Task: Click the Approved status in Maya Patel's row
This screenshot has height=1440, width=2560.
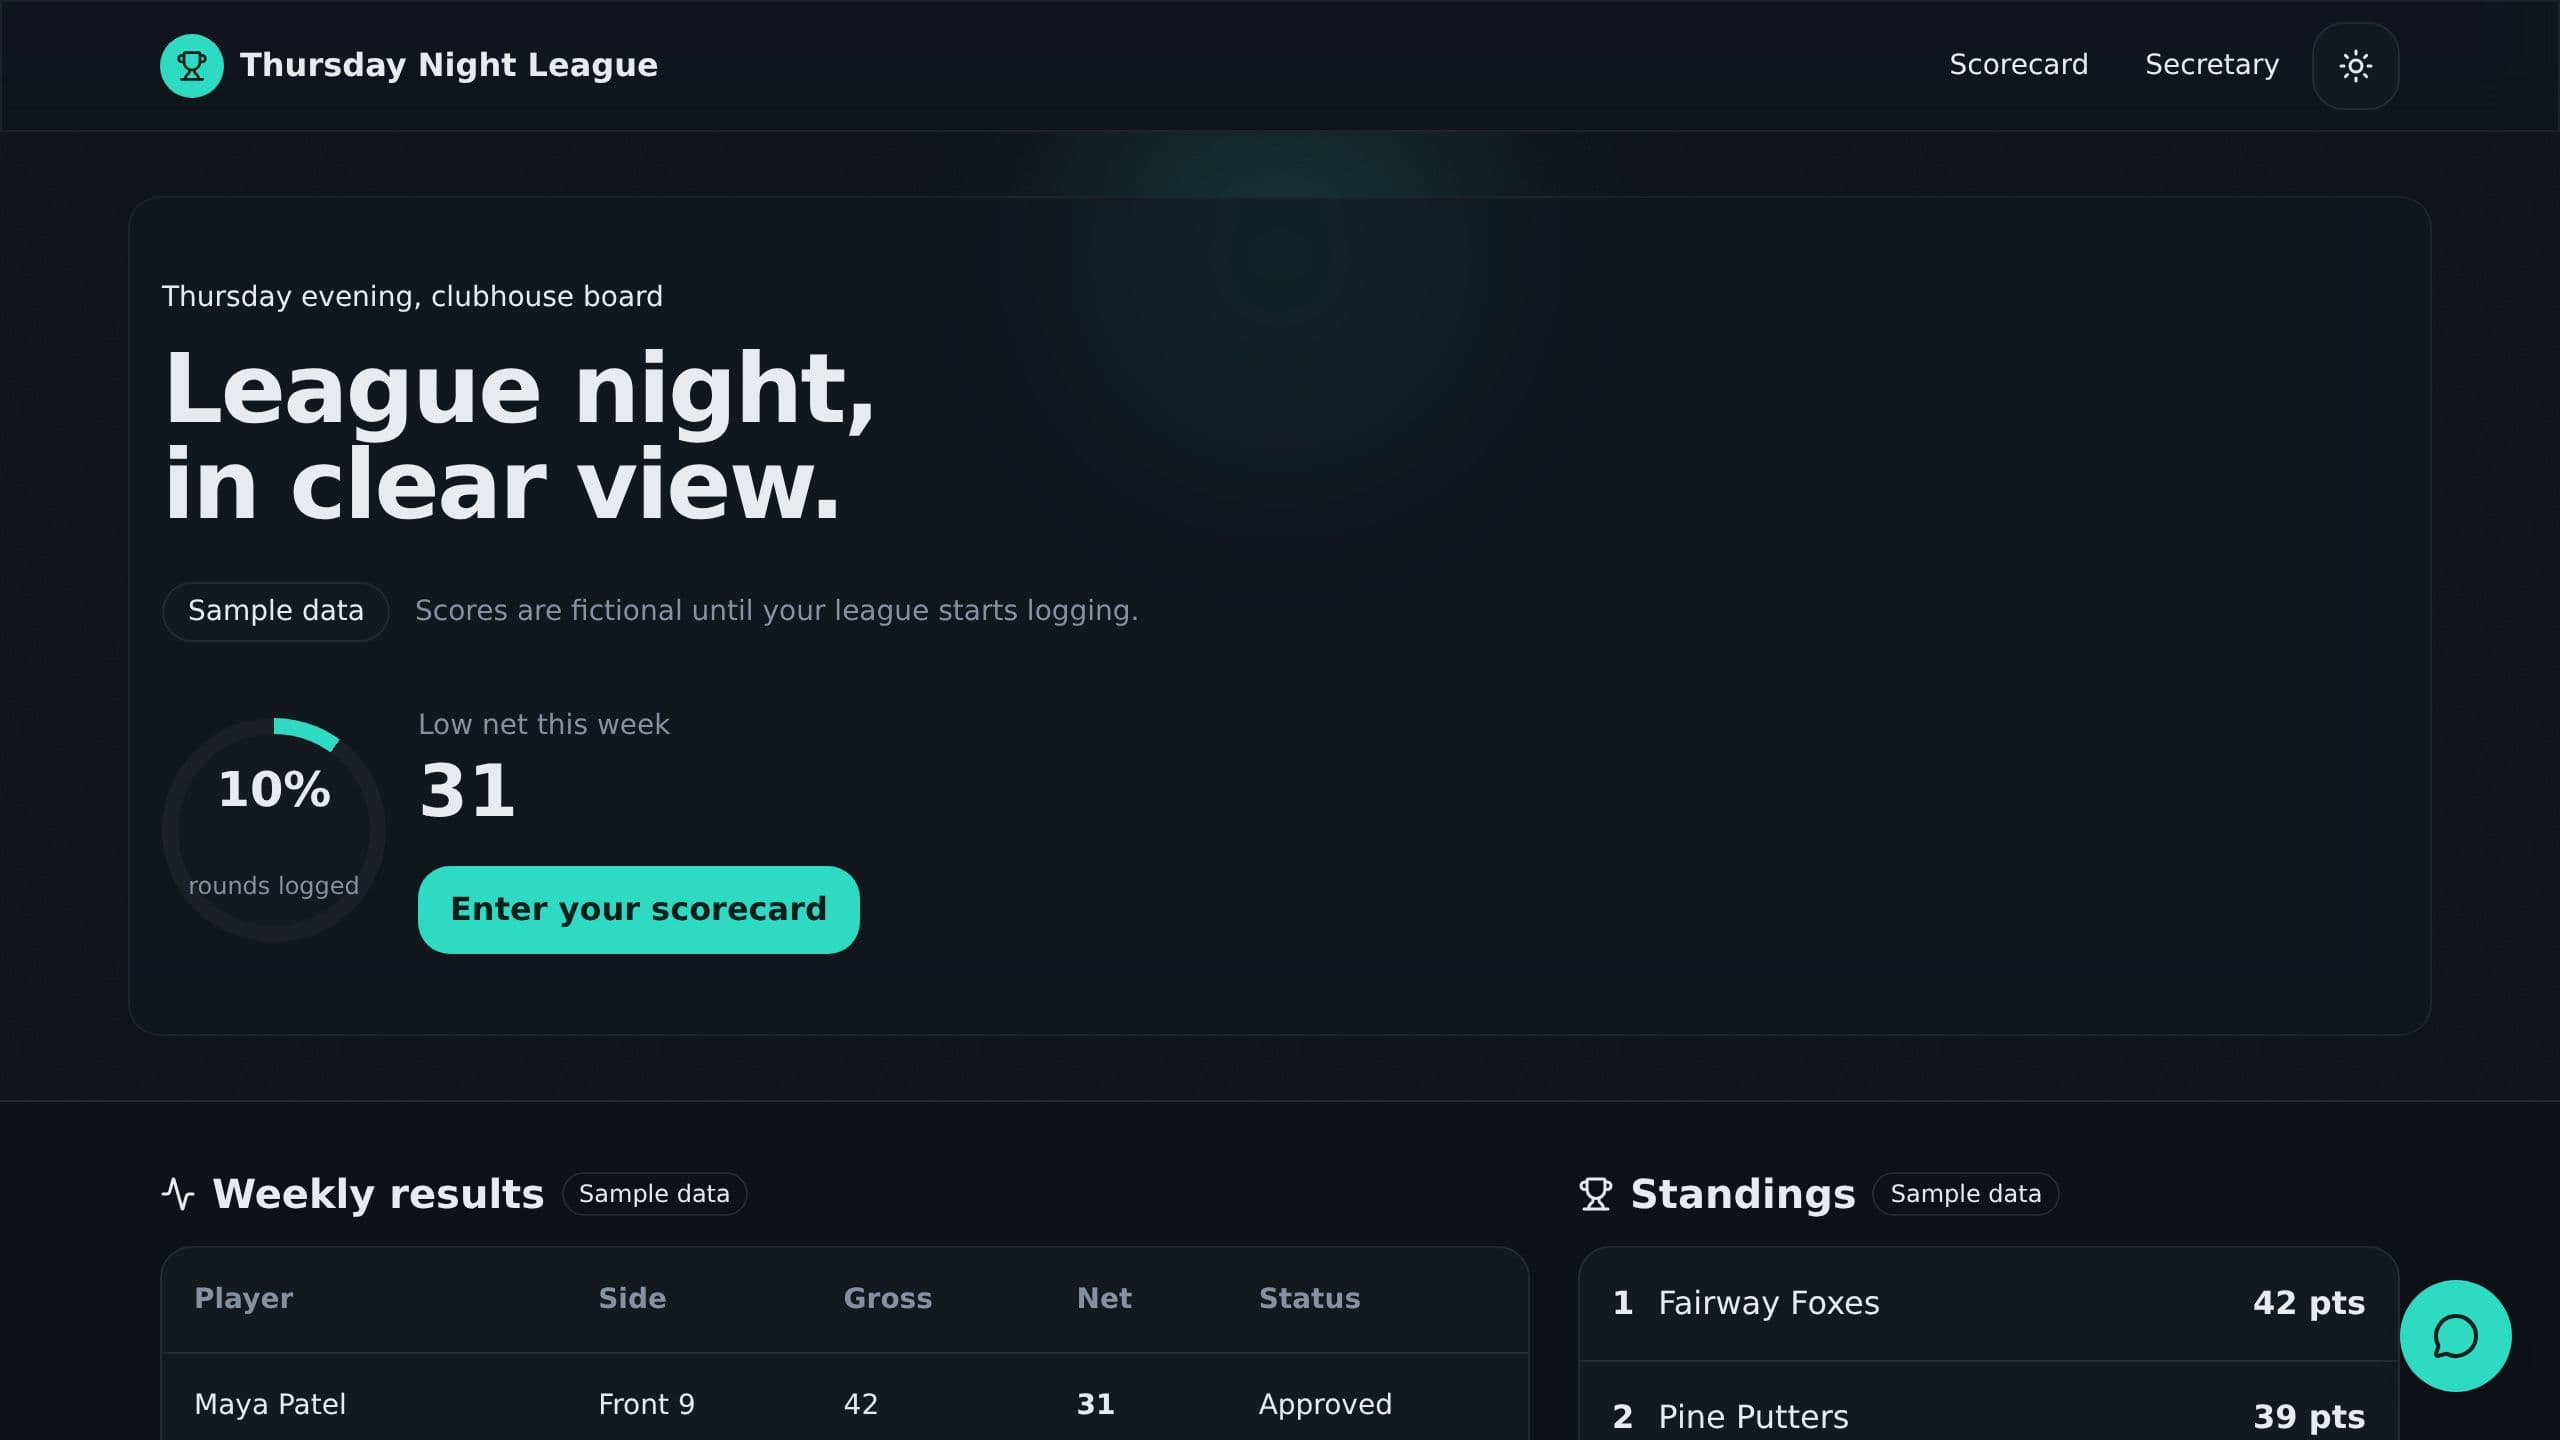Action: tap(1325, 1404)
